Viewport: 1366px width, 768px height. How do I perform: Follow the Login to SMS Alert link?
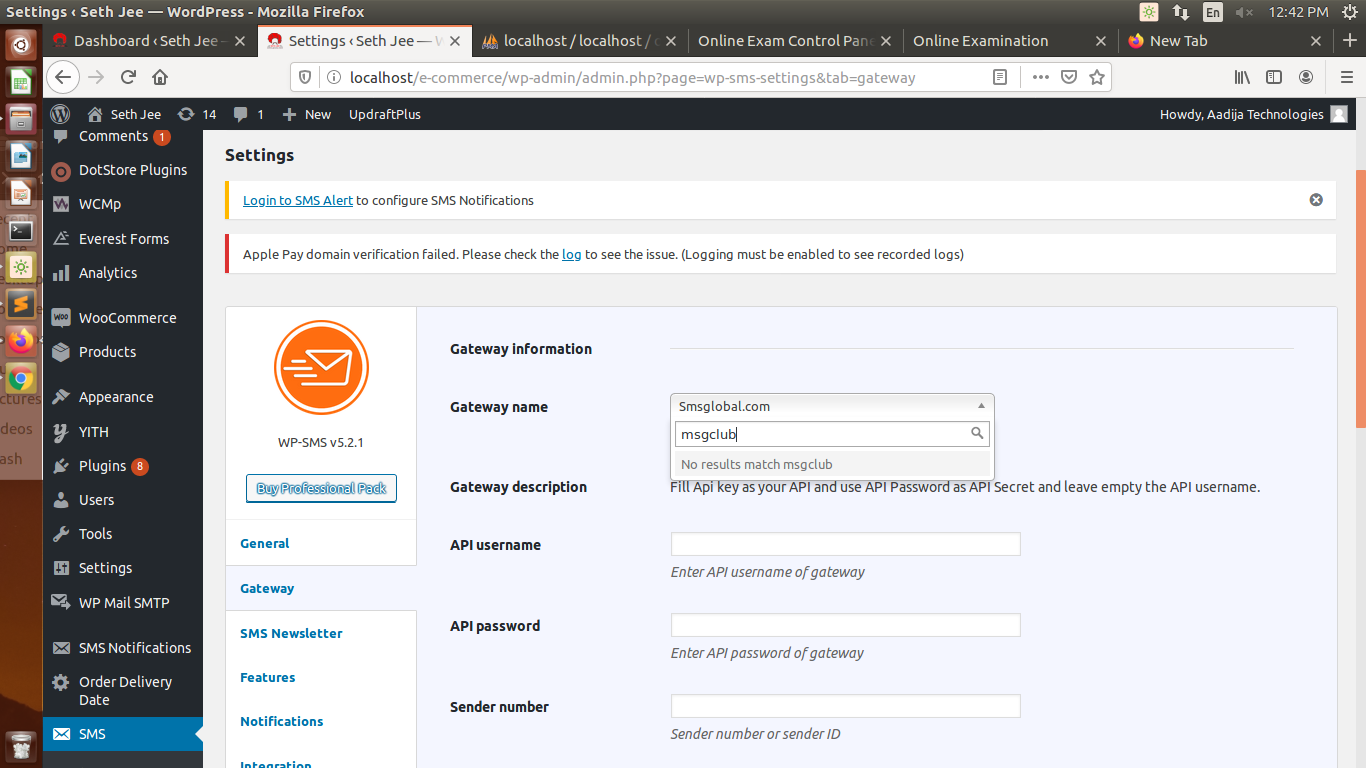(x=298, y=200)
